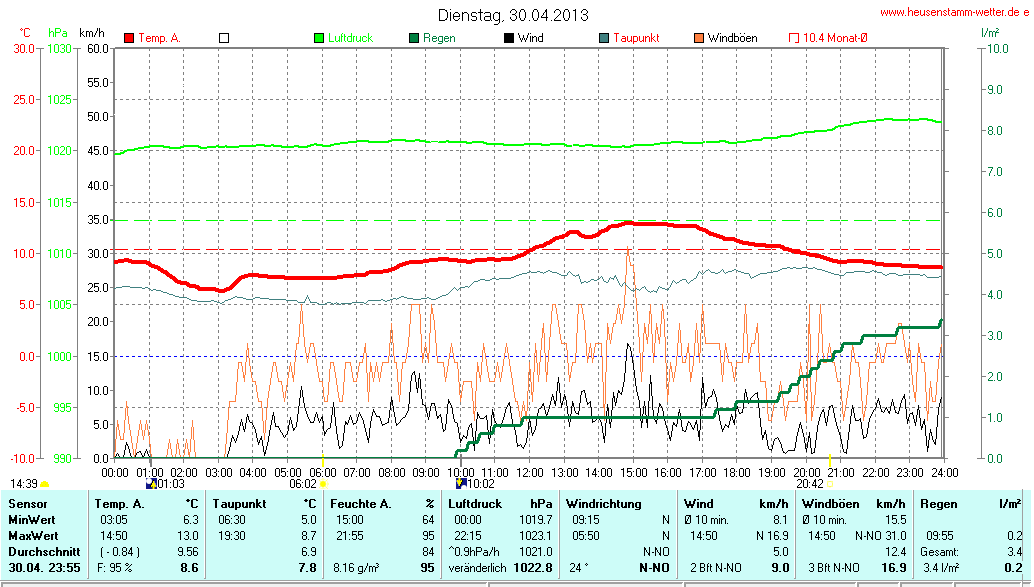Screen dimensions: 1034x587
Task: Click the empty white legend box
Action: point(224,38)
